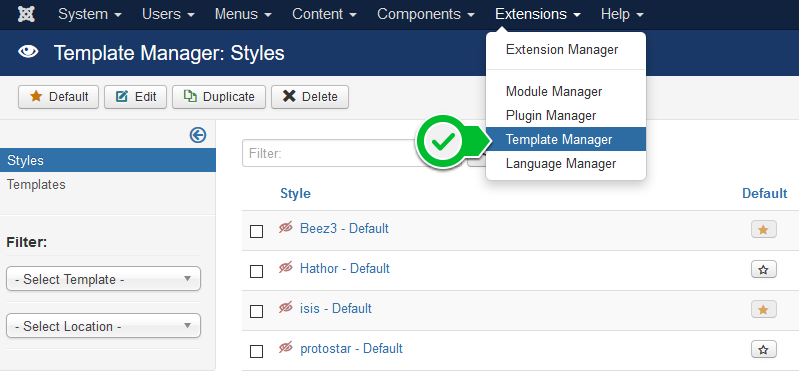Click the Joomla logo icon
This screenshot has width=799, height=379.
pyautogui.click(x=26, y=14)
